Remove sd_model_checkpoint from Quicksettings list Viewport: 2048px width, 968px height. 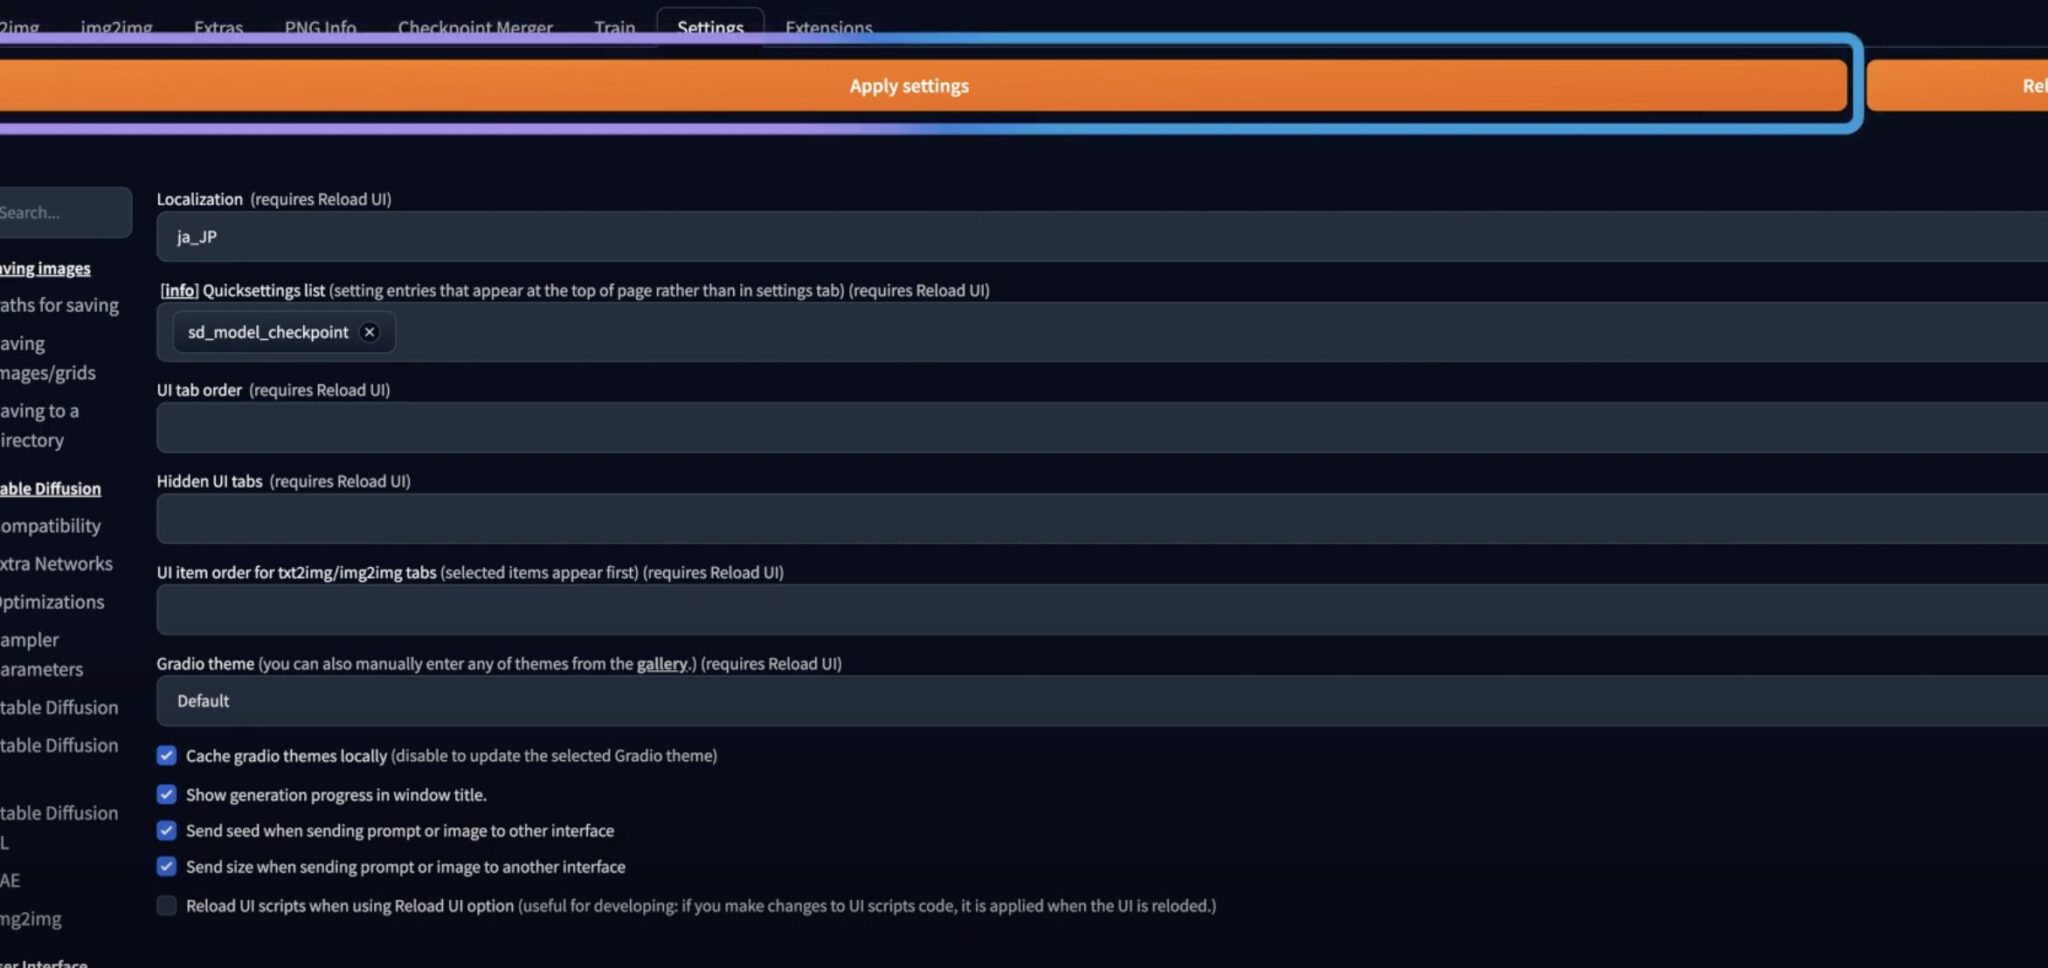point(369,332)
